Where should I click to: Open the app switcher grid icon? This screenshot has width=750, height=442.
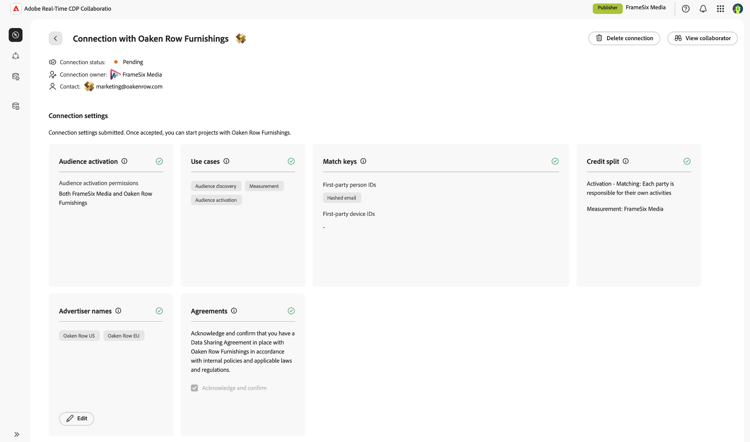click(720, 9)
